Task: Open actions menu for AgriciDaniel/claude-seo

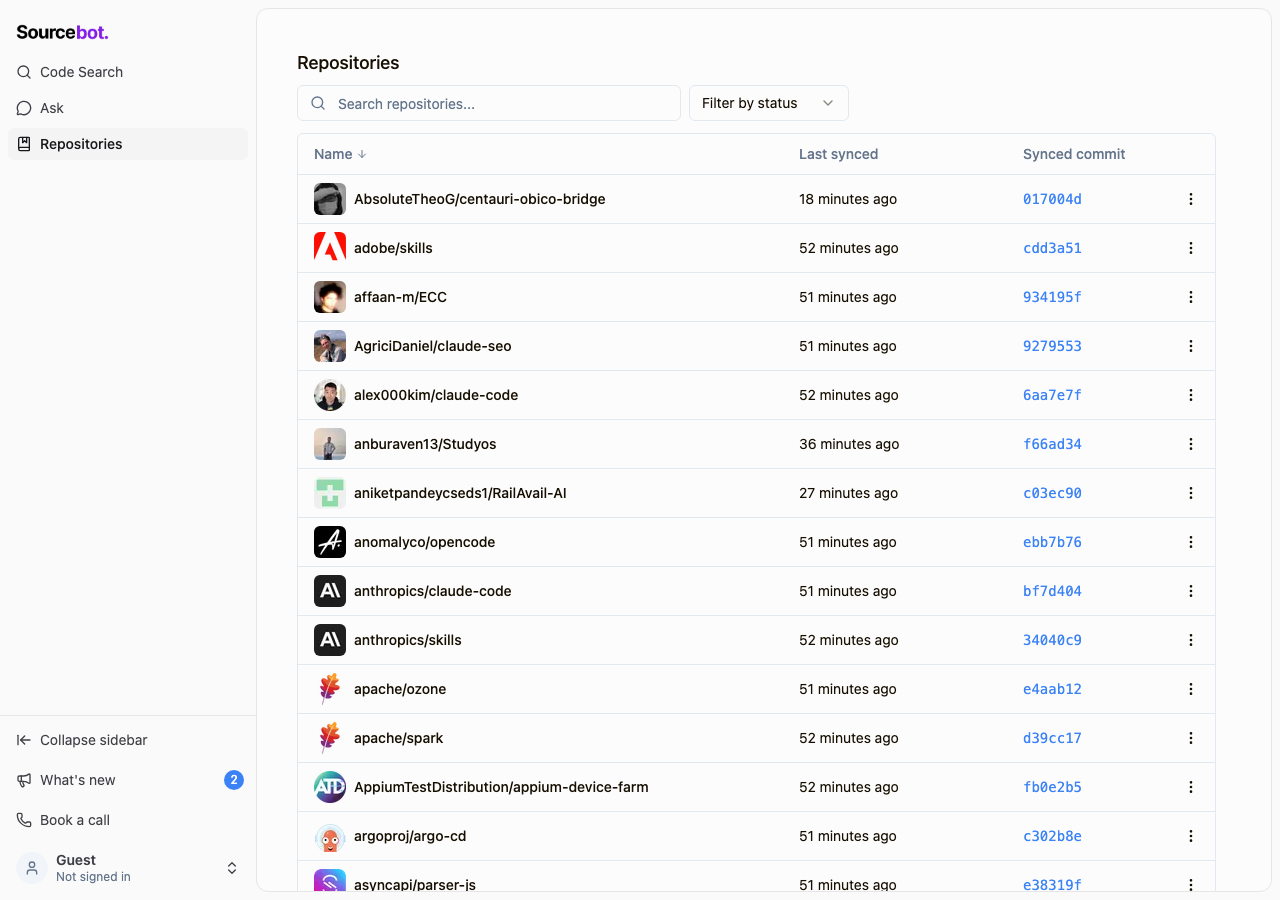Action: pos(1191,346)
